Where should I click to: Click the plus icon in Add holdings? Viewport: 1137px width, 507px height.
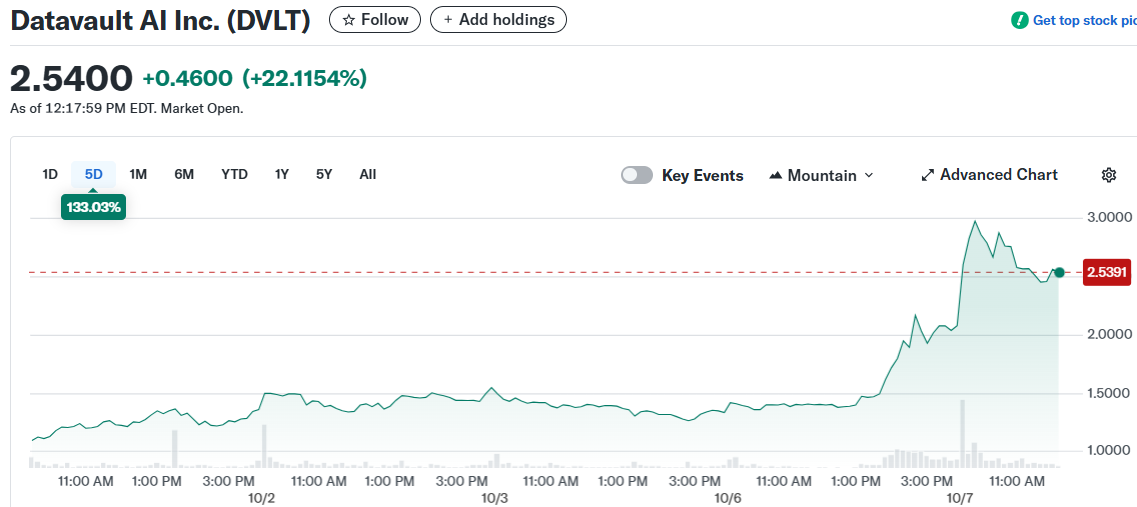pos(447,20)
